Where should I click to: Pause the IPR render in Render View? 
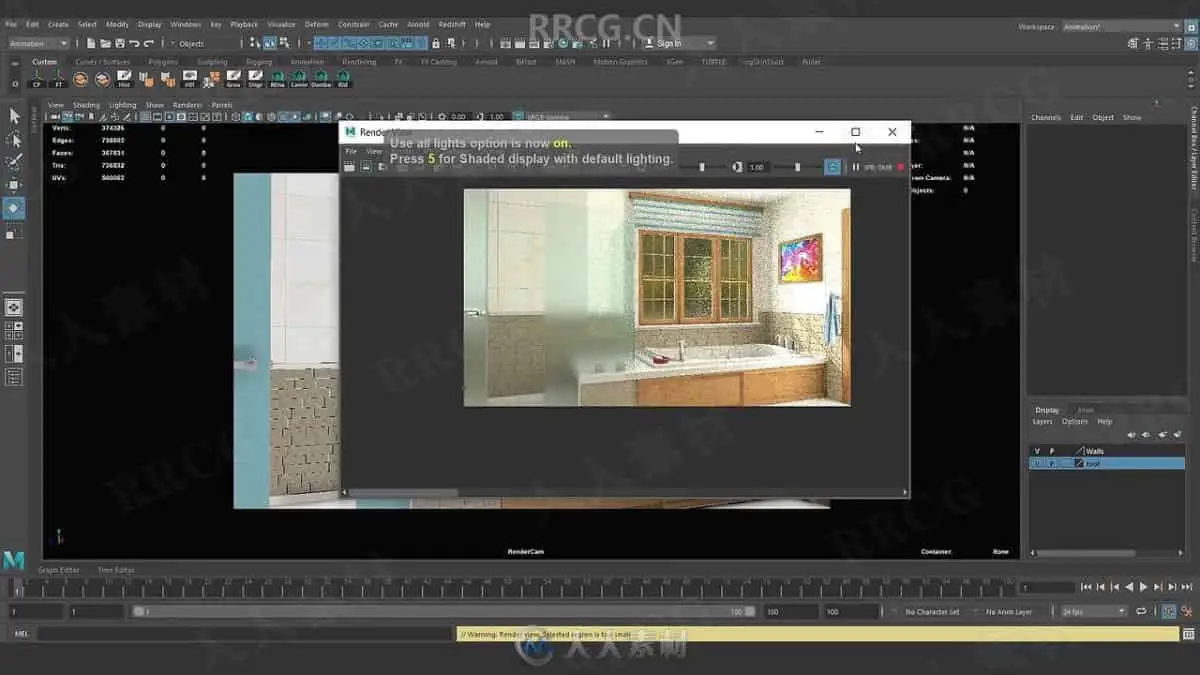[856, 167]
